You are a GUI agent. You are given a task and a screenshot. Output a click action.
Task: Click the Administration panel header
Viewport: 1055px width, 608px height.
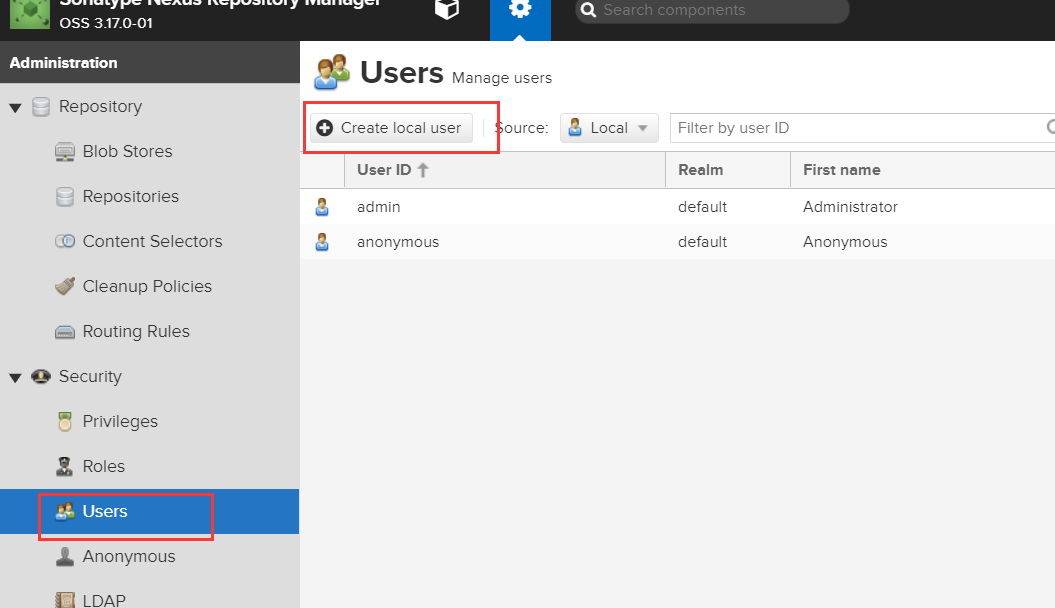150,62
